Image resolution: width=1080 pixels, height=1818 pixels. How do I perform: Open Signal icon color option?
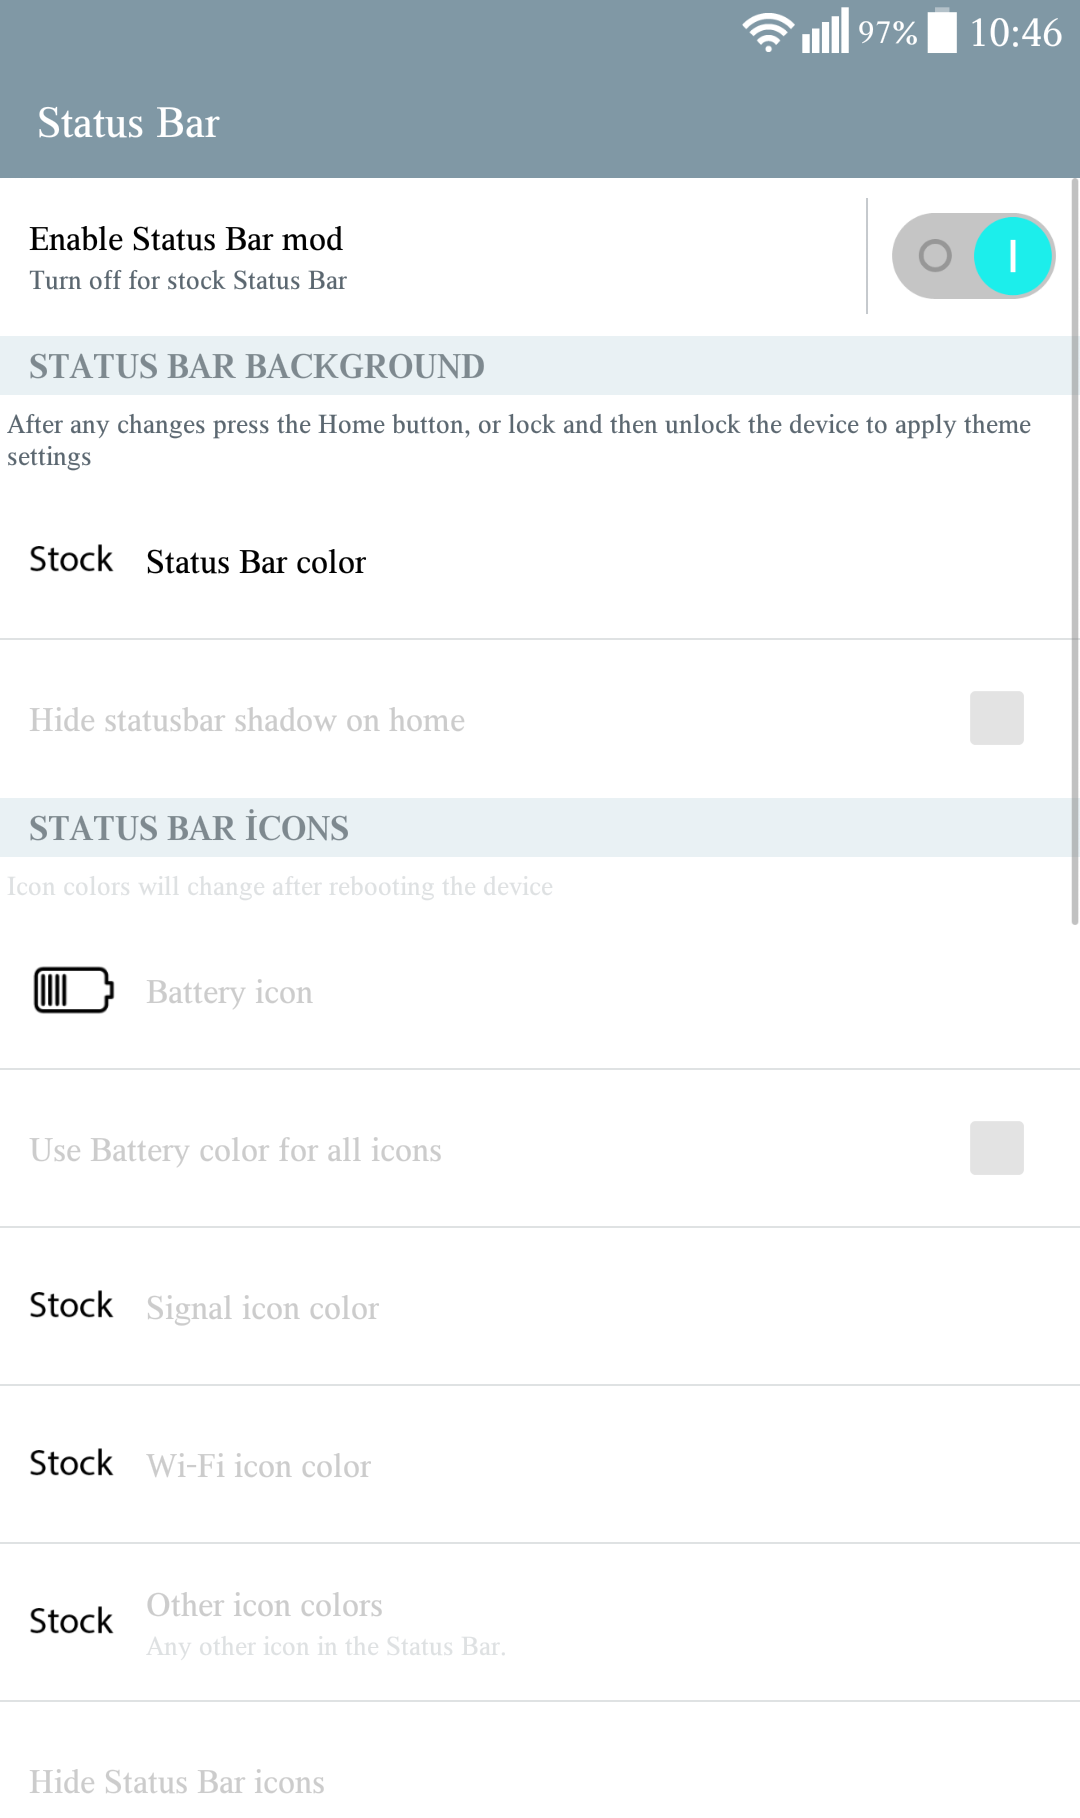click(x=540, y=1306)
